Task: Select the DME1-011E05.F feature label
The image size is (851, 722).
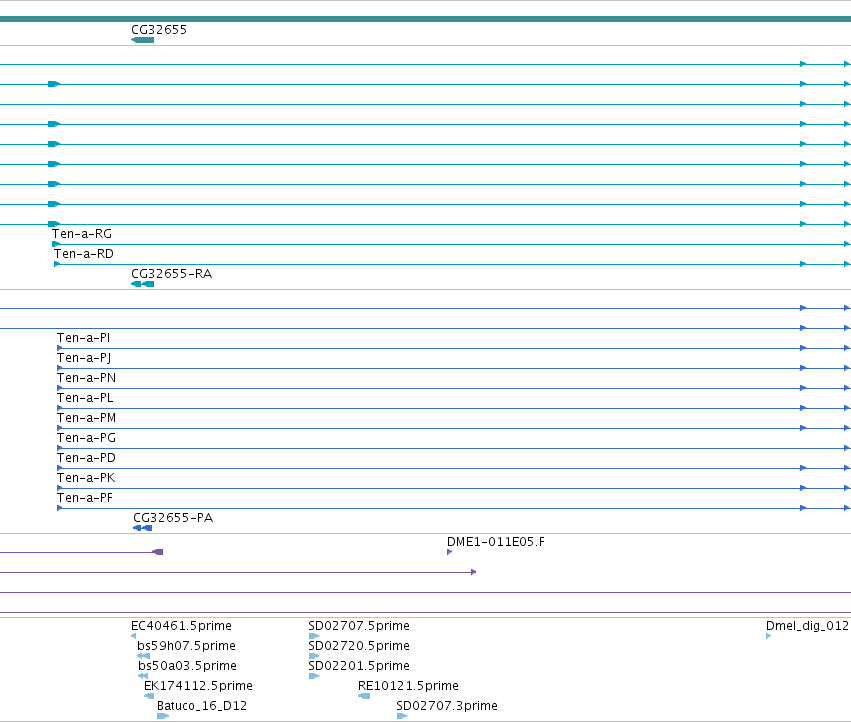Action: [496, 542]
